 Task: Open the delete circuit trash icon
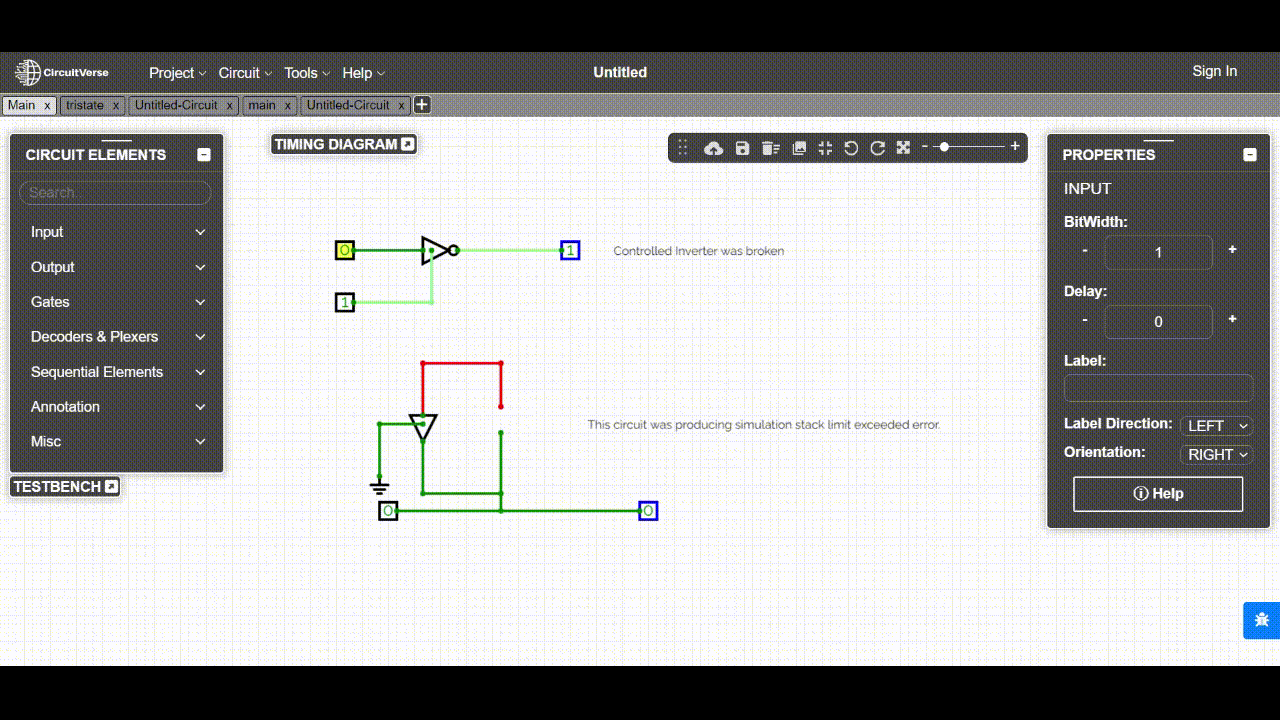coord(770,147)
